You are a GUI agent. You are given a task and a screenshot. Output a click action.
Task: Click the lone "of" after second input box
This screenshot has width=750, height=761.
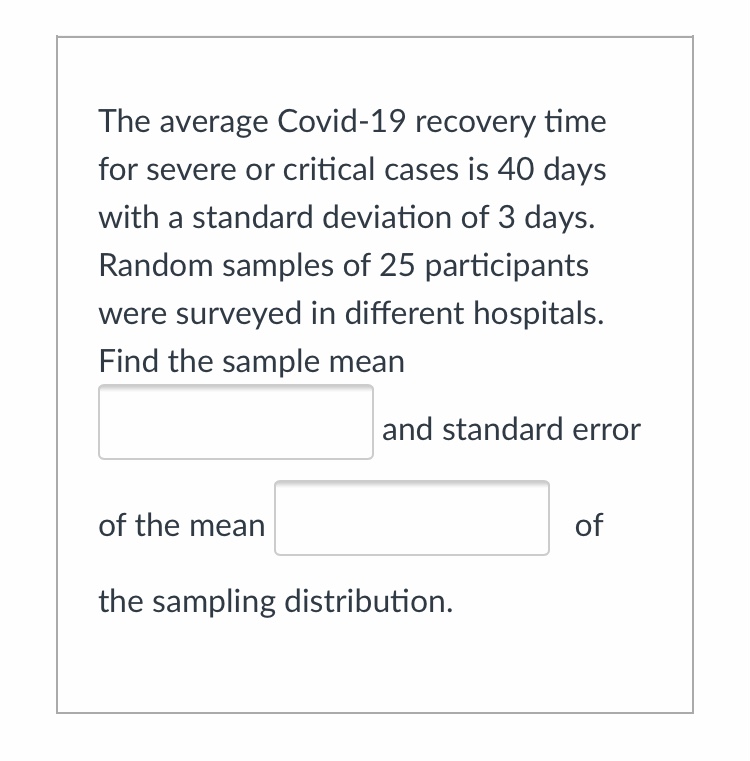[x=589, y=525]
